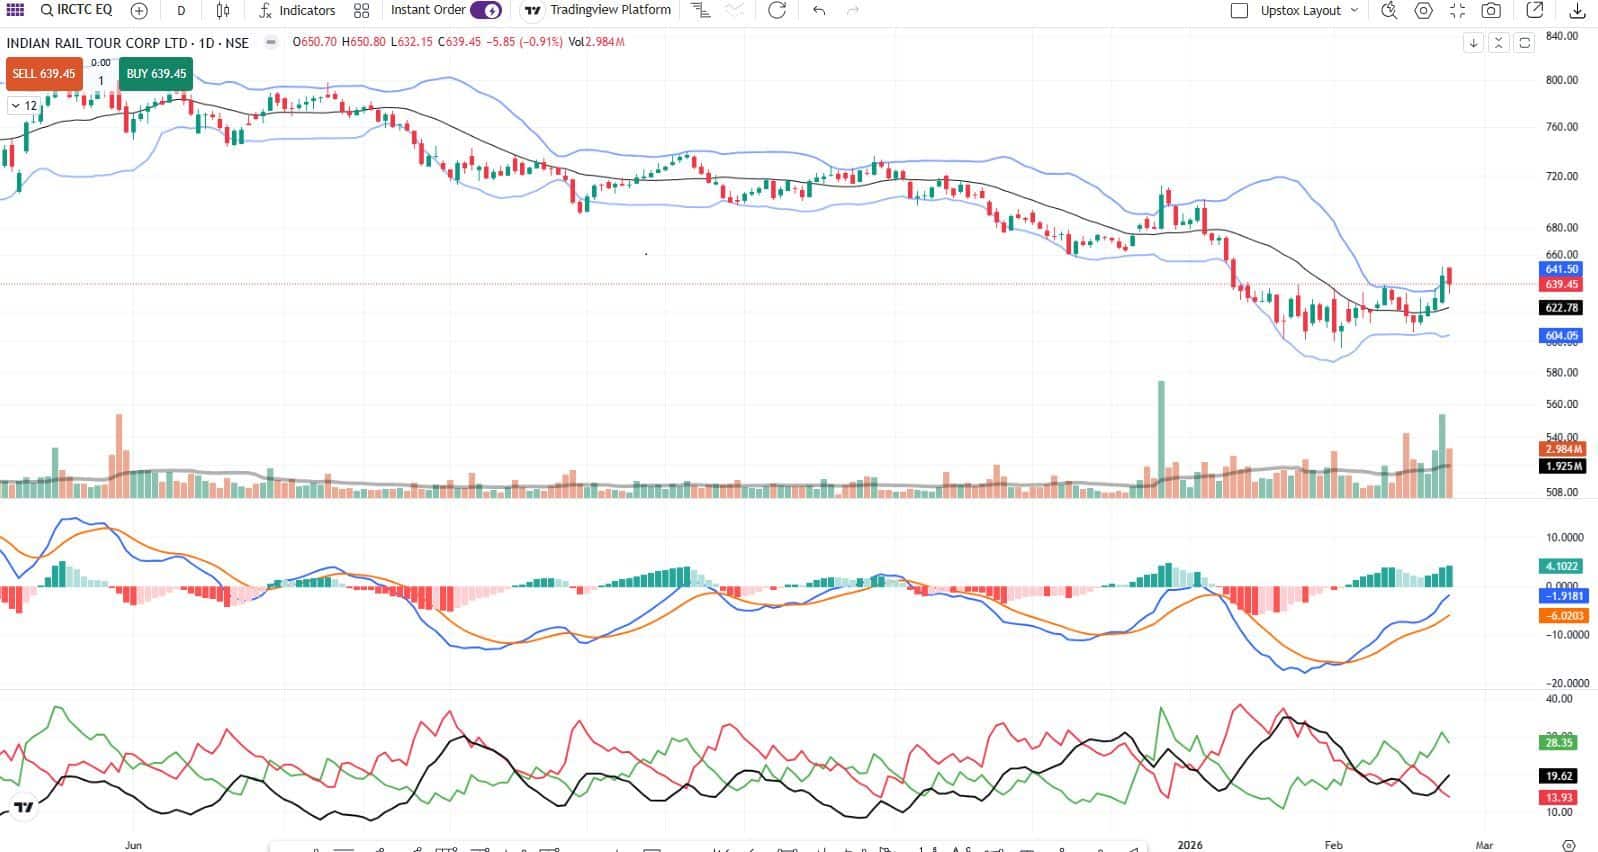The width and height of the screenshot is (1598, 852).
Task: Open the apps grid menu icon
Action: [x=15, y=10]
